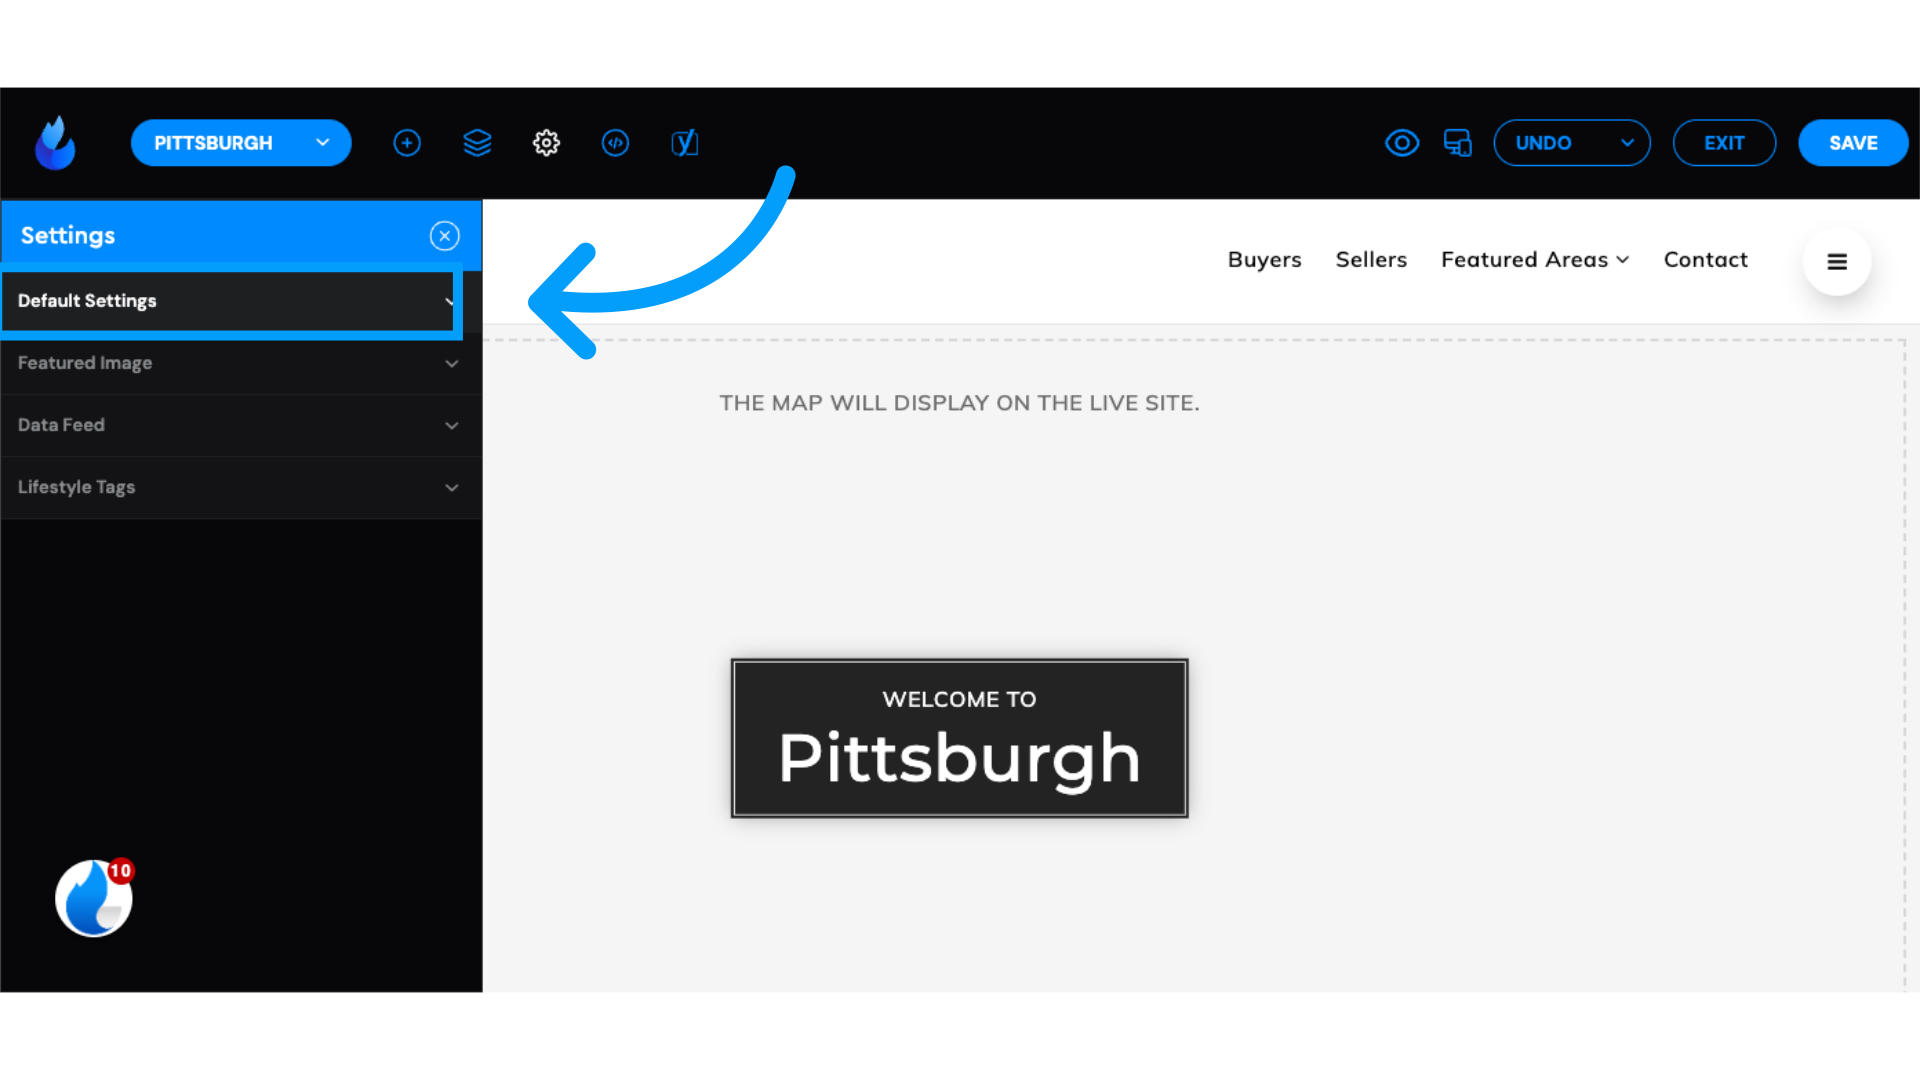Expand the Lifestyle Tags section
Screen dimensions: 1920x1080
(241, 488)
